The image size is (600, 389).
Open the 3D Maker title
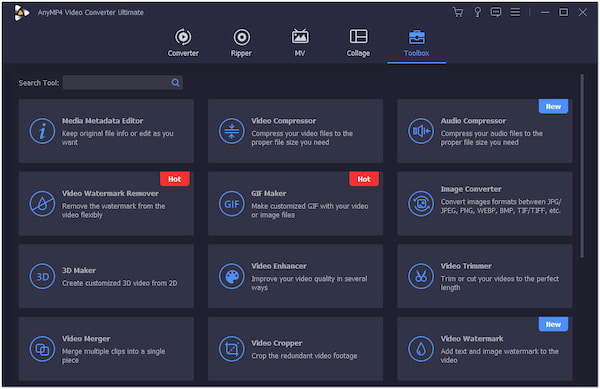79,270
